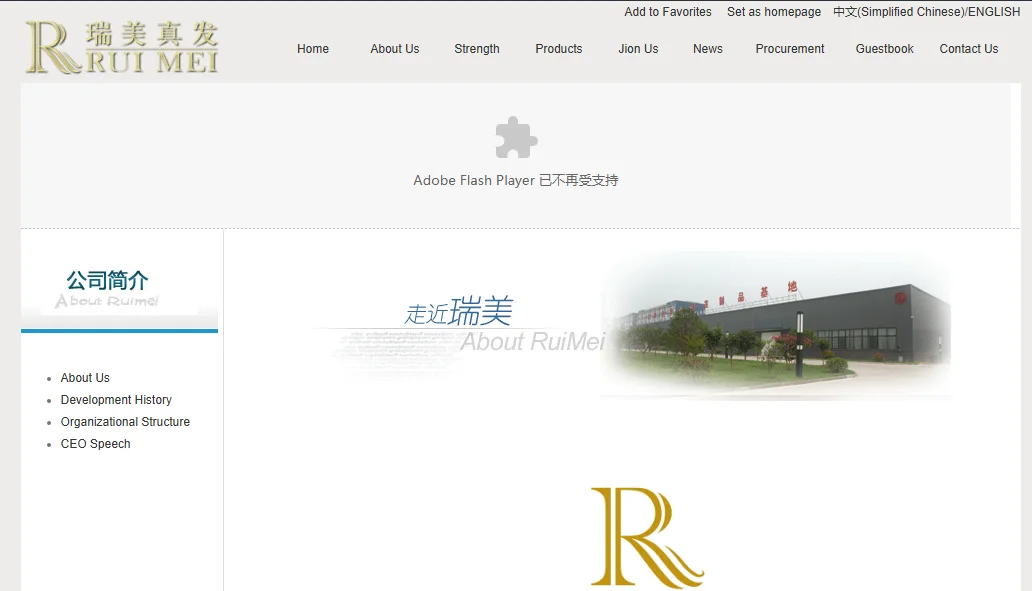This screenshot has width=1032, height=591.
Task: Open Contact Us in navigation
Action: (968, 49)
